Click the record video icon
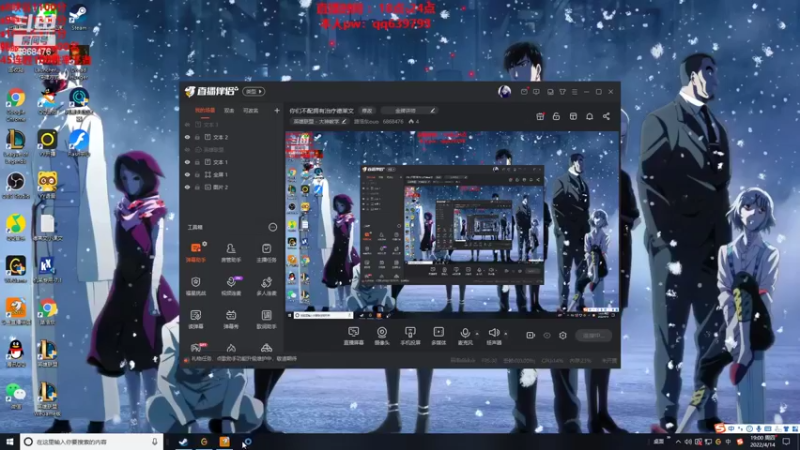The width and height of the screenshot is (800, 450). (530, 335)
